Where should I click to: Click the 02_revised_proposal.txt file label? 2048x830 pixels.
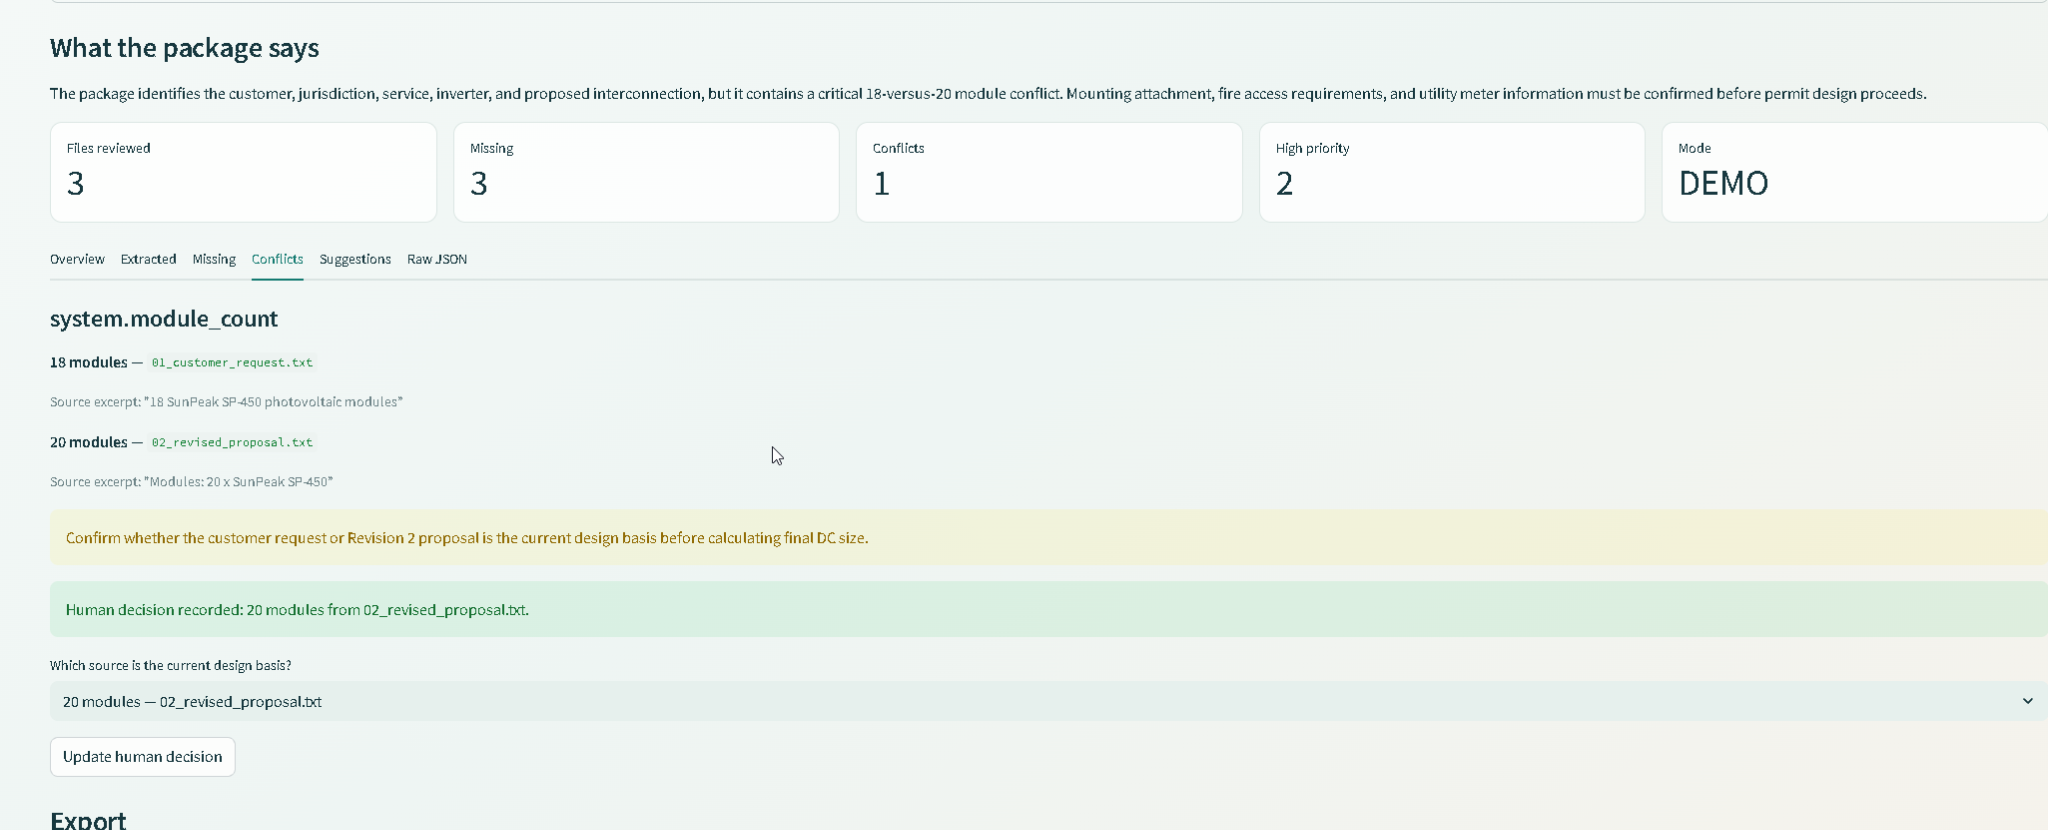pyautogui.click(x=232, y=442)
